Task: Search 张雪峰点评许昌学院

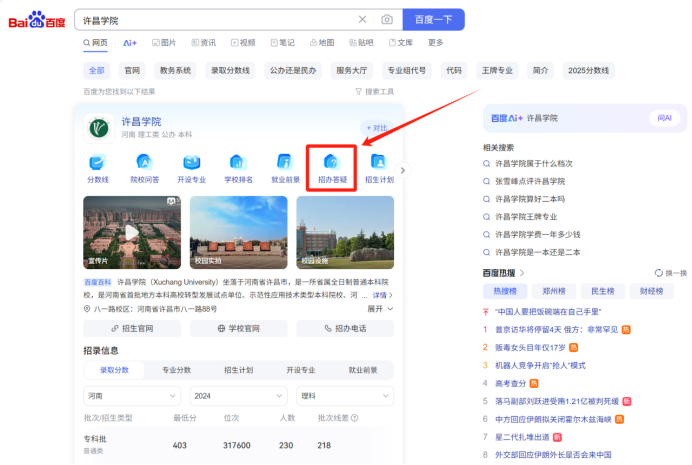Action: pos(530,181)
